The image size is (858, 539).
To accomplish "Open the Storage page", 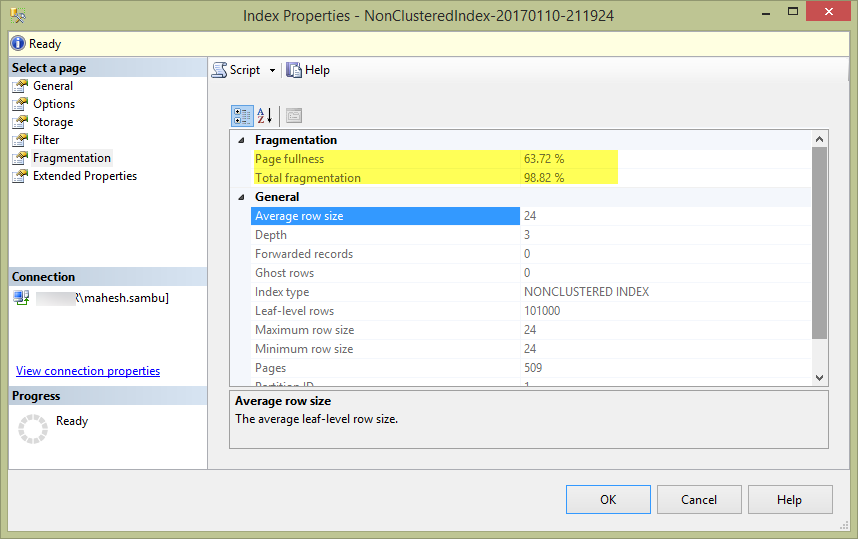I will coord(53,122).
